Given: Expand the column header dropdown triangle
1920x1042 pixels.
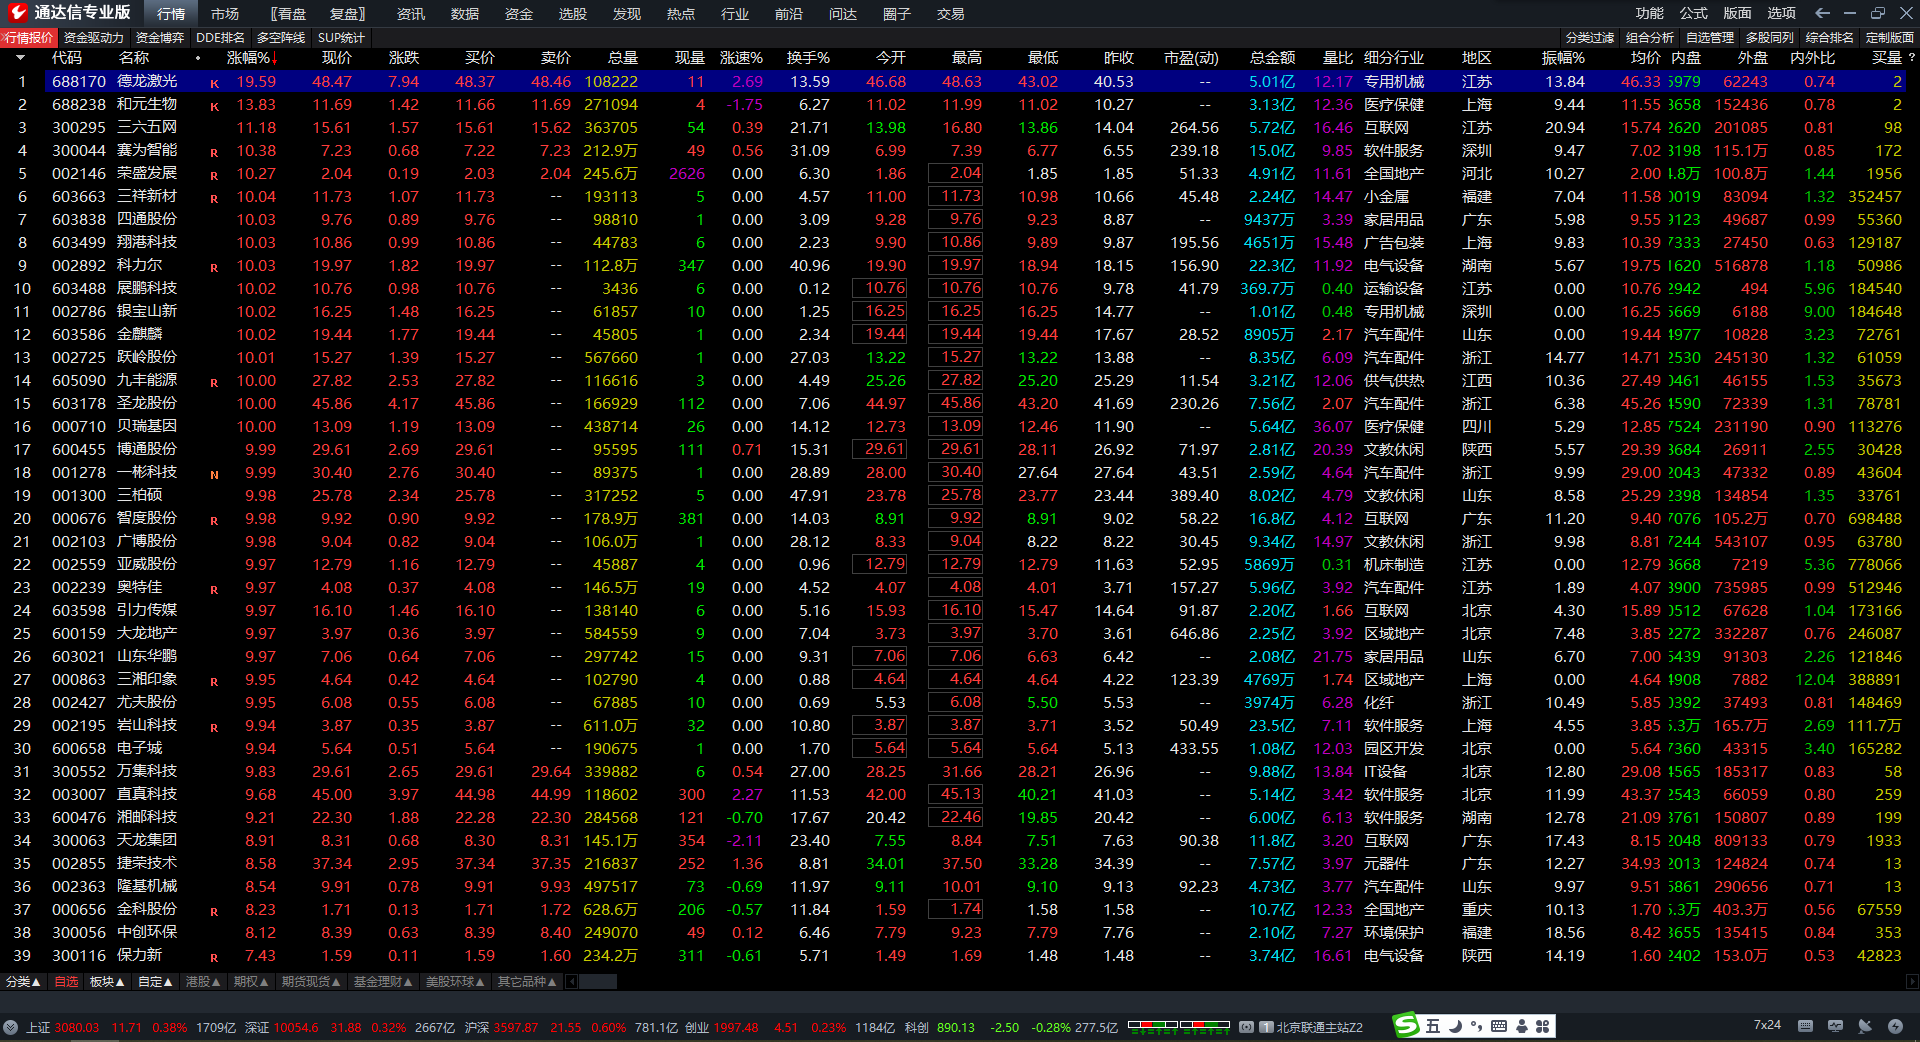Looking at the screenshot, I should click(x=20, y=58).
